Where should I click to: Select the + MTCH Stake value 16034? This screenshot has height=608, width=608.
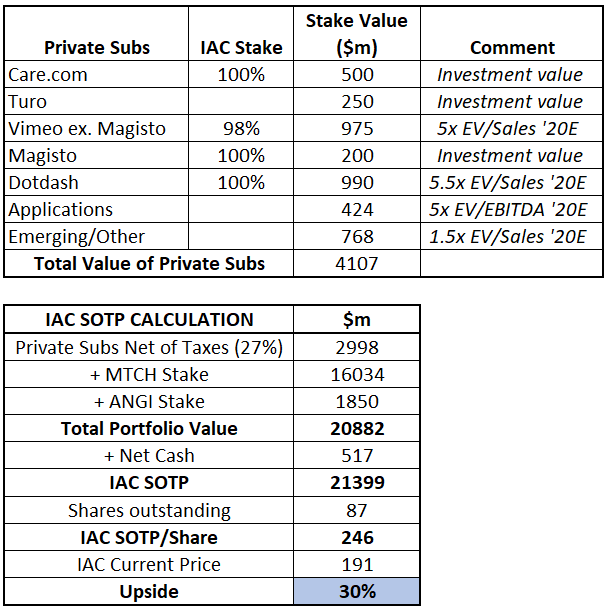(x=356, y=374)
